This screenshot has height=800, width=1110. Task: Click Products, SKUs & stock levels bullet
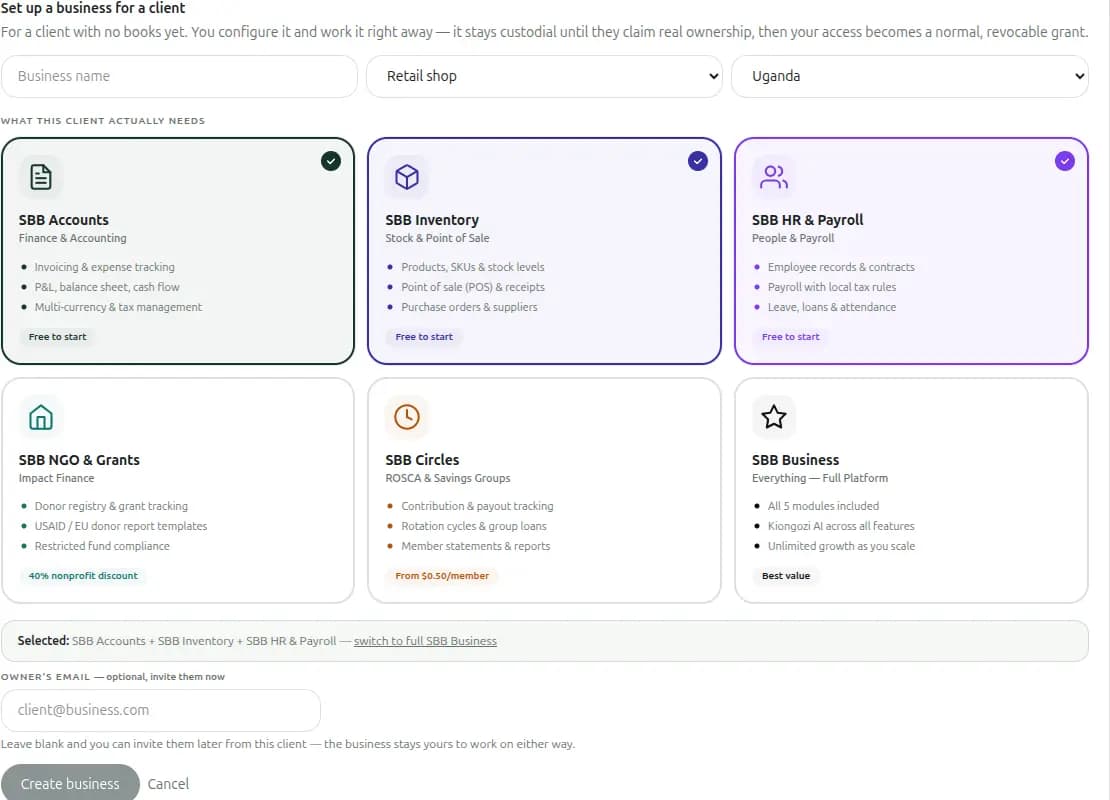tap(473, 267)
